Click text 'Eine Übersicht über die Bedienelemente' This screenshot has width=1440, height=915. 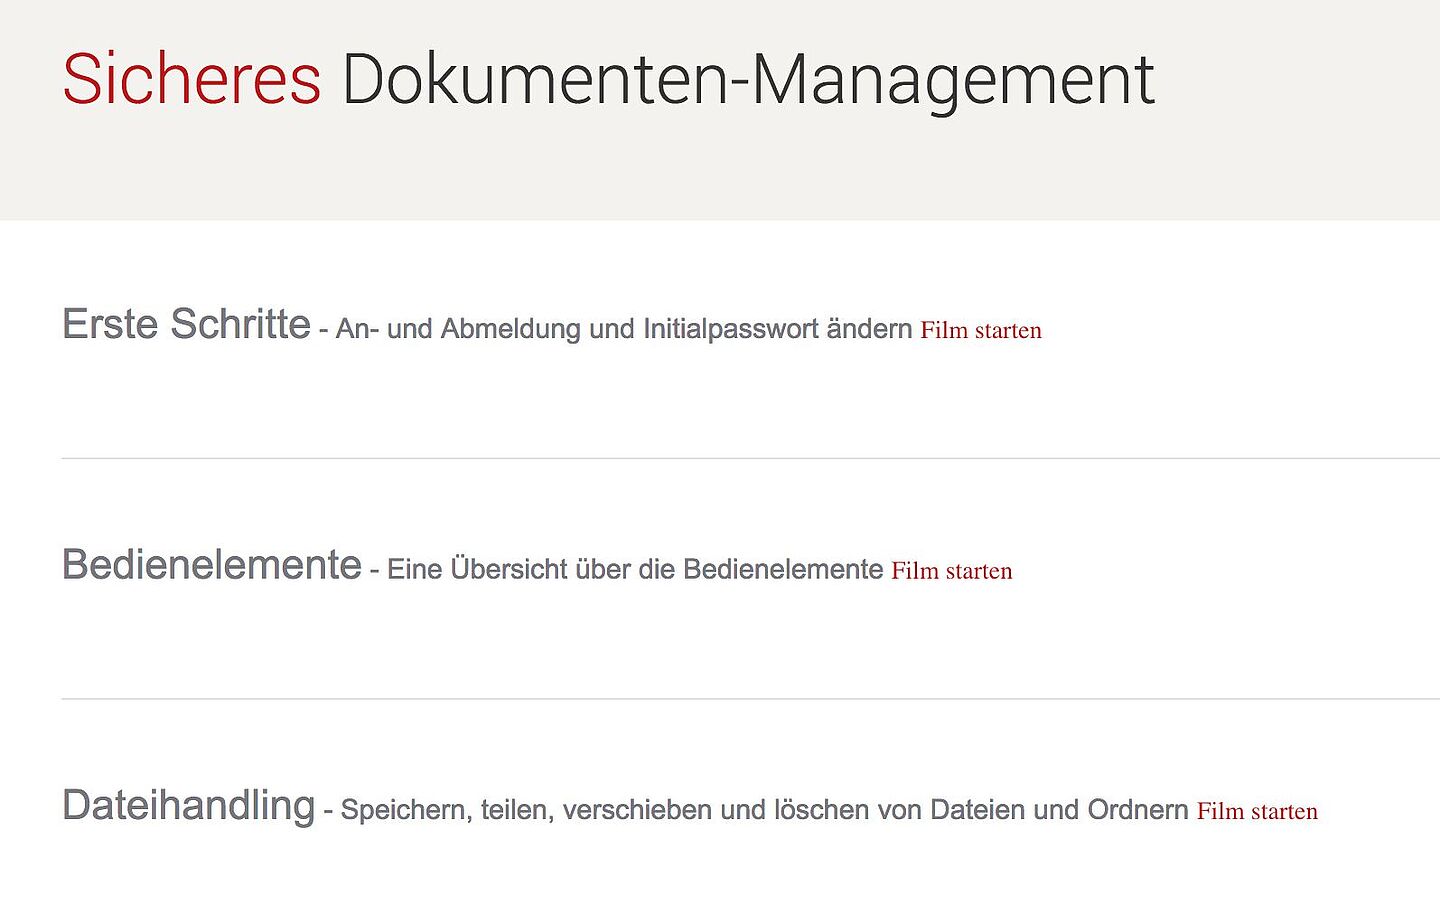635,569
